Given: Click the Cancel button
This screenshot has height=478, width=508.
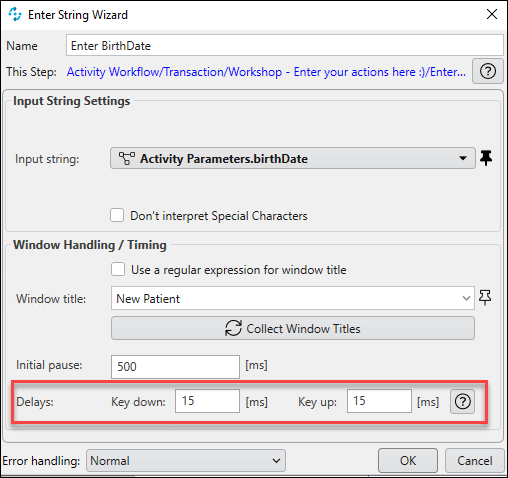Looking at the screenshot, I should (x=475, y=461).
